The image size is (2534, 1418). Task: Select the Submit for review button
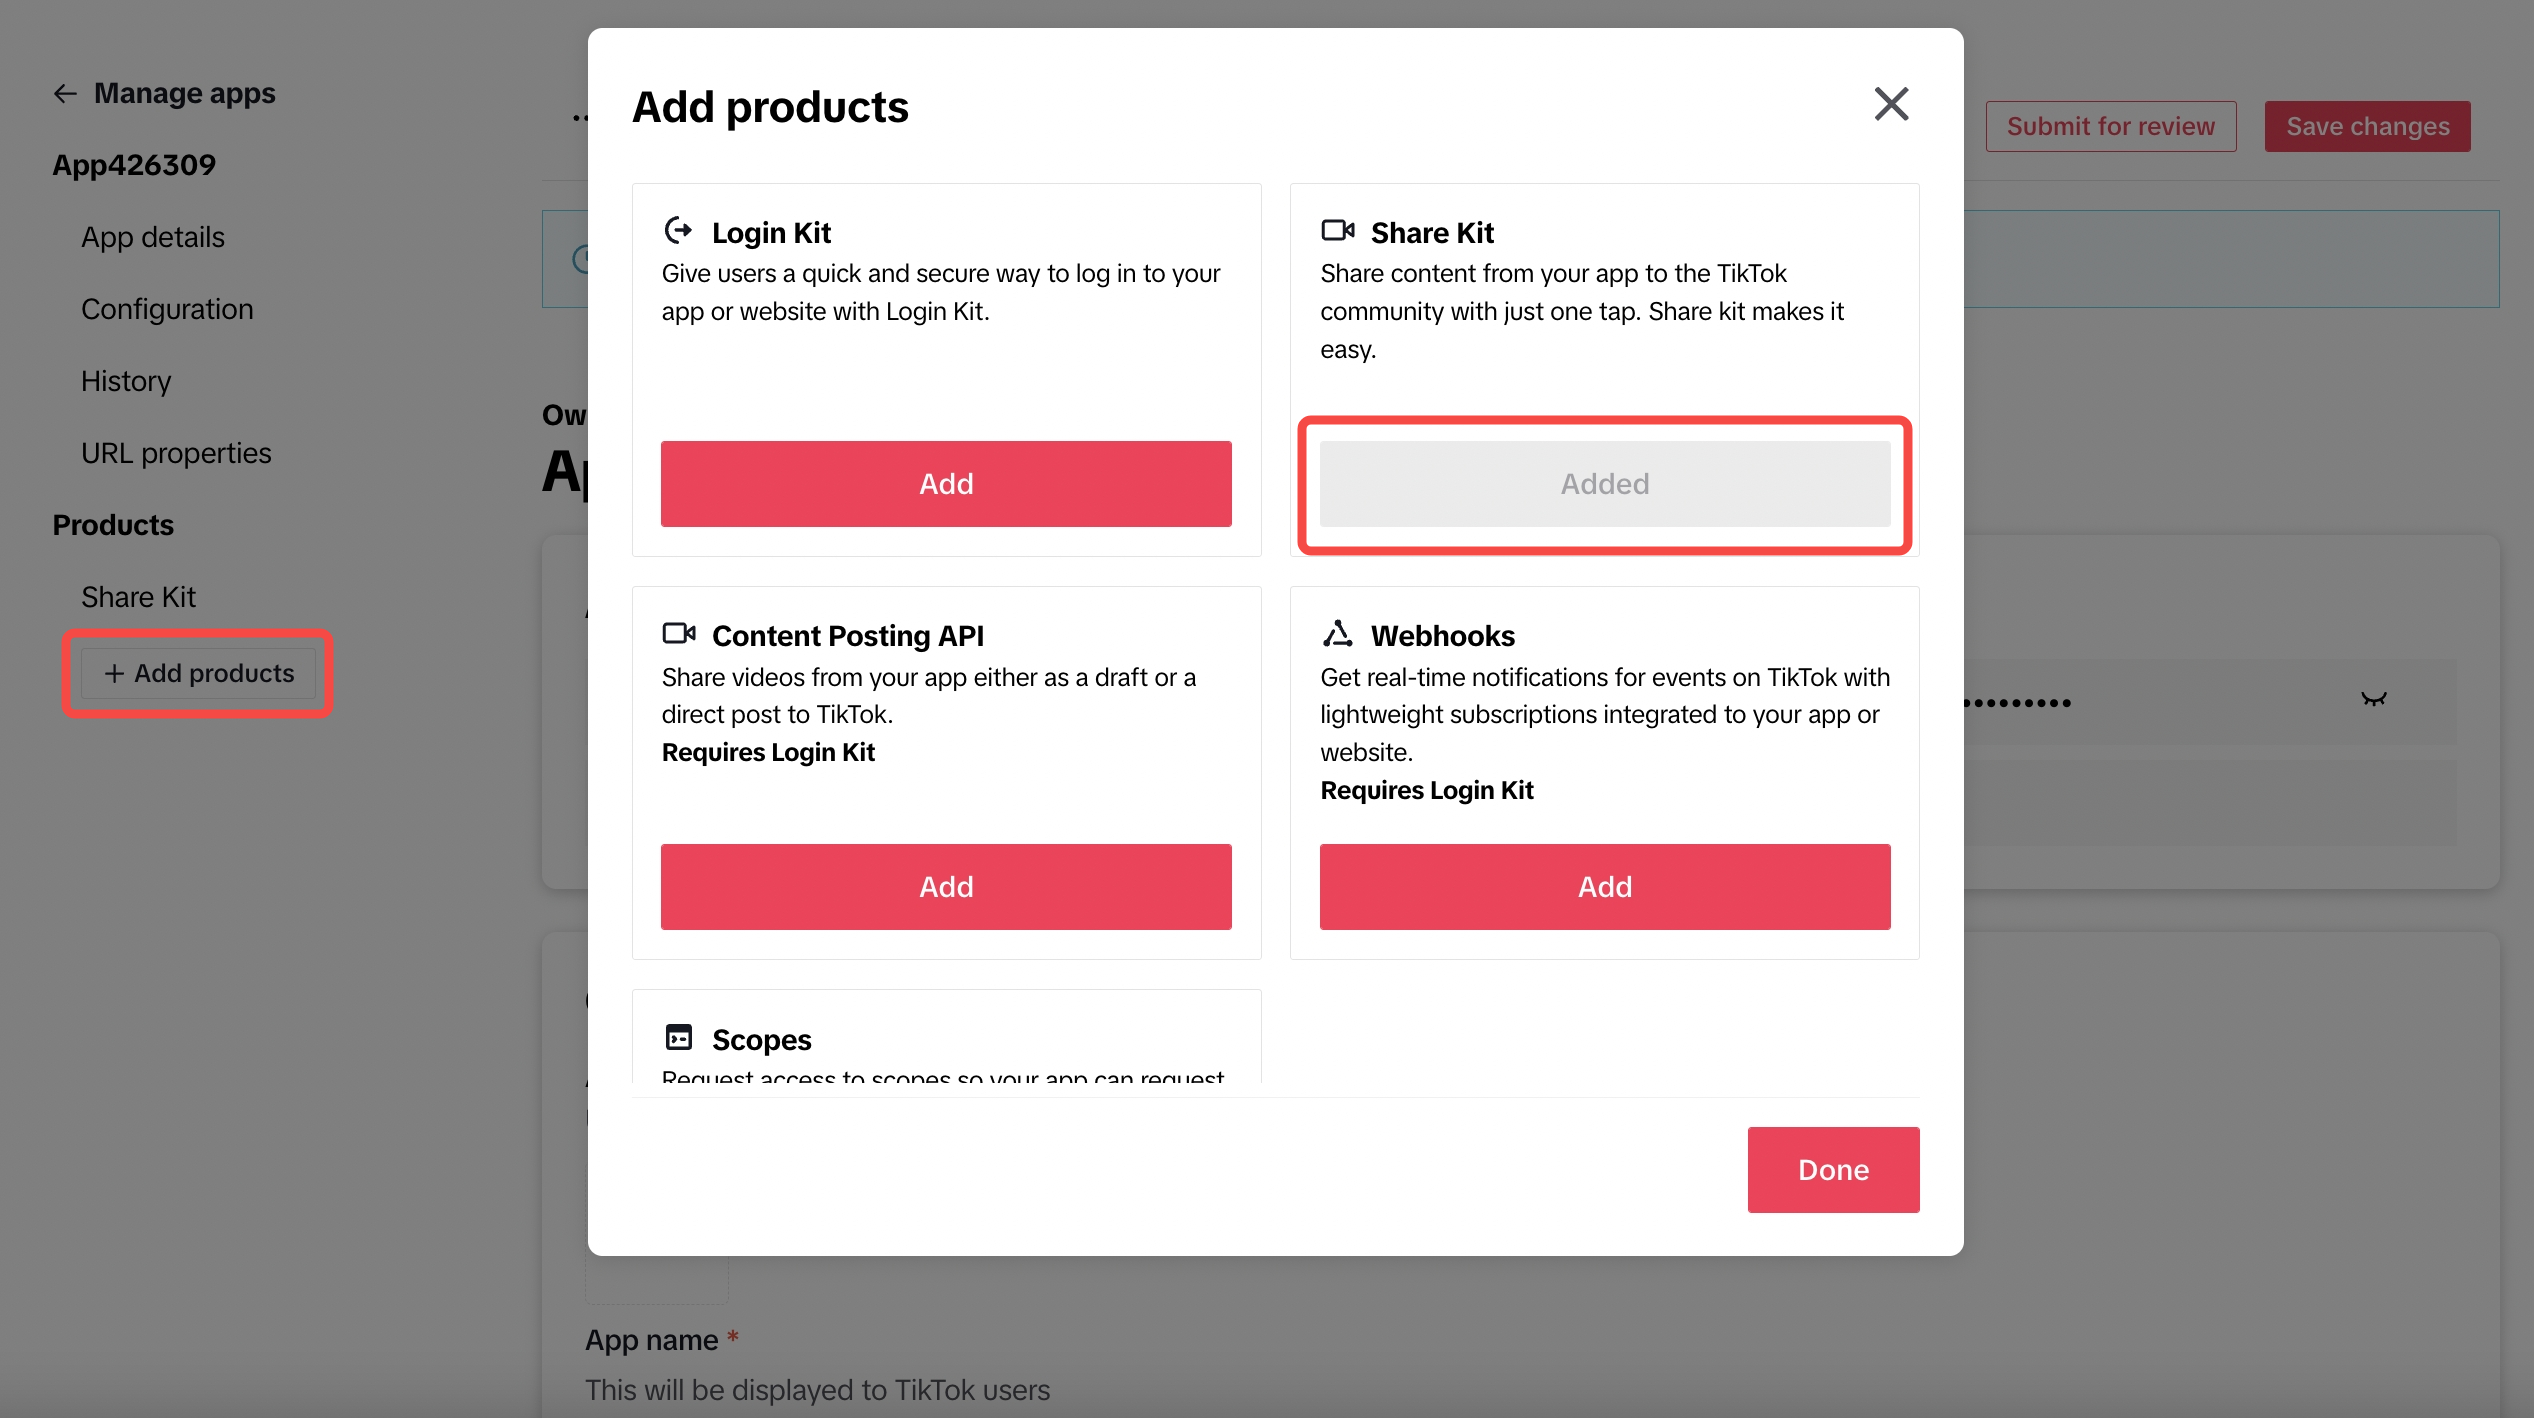2109,124
